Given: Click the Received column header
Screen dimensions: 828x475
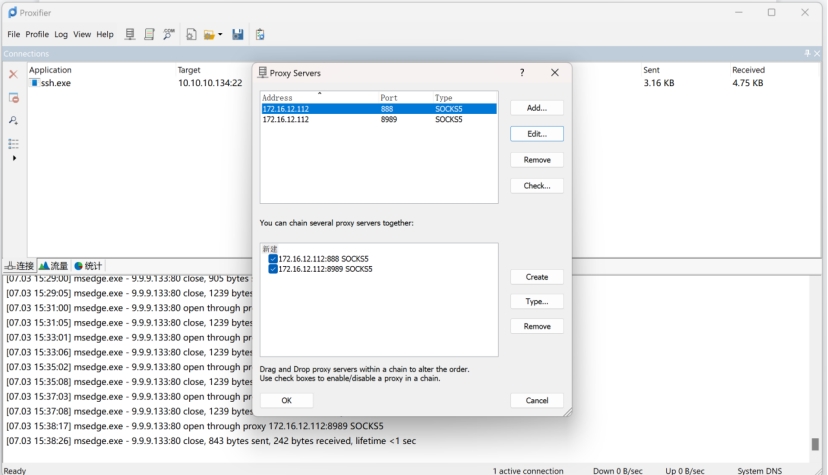Looking at the screenshot, I should pos(748,70).
